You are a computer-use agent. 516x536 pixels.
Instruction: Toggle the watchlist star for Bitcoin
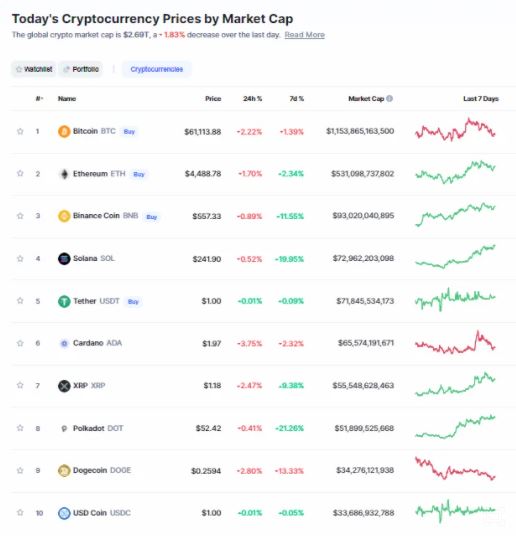tap(20, 131)
